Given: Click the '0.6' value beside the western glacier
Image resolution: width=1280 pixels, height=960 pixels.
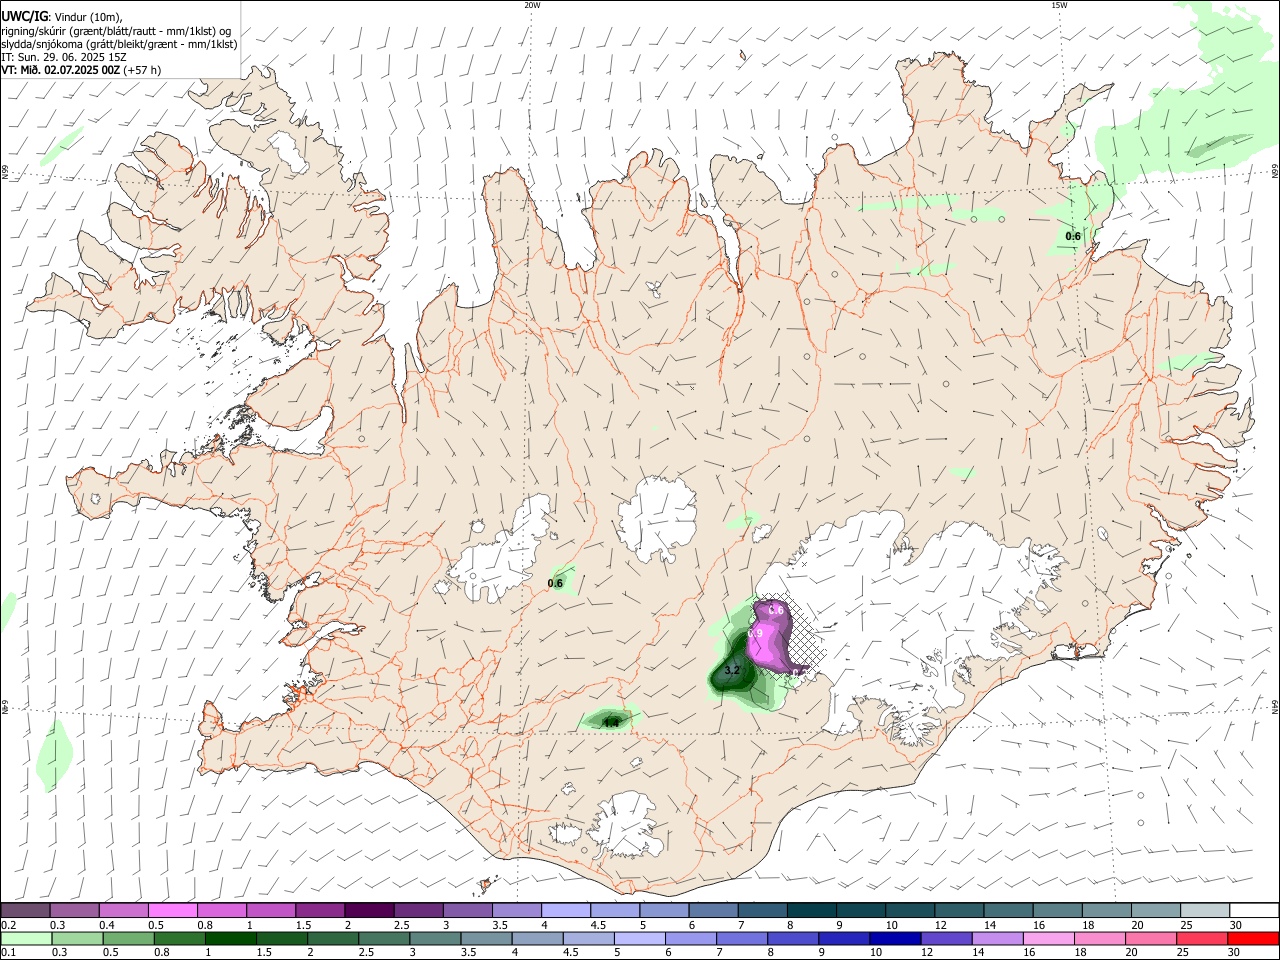Looking at the screenshot, I should point(556,583).
